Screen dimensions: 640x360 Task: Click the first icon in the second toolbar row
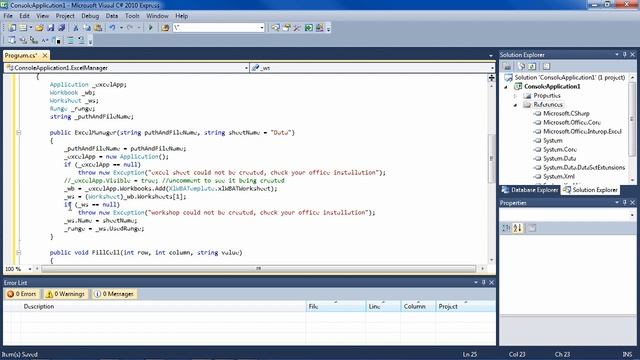pyautogui.click(x=12, y=40)
